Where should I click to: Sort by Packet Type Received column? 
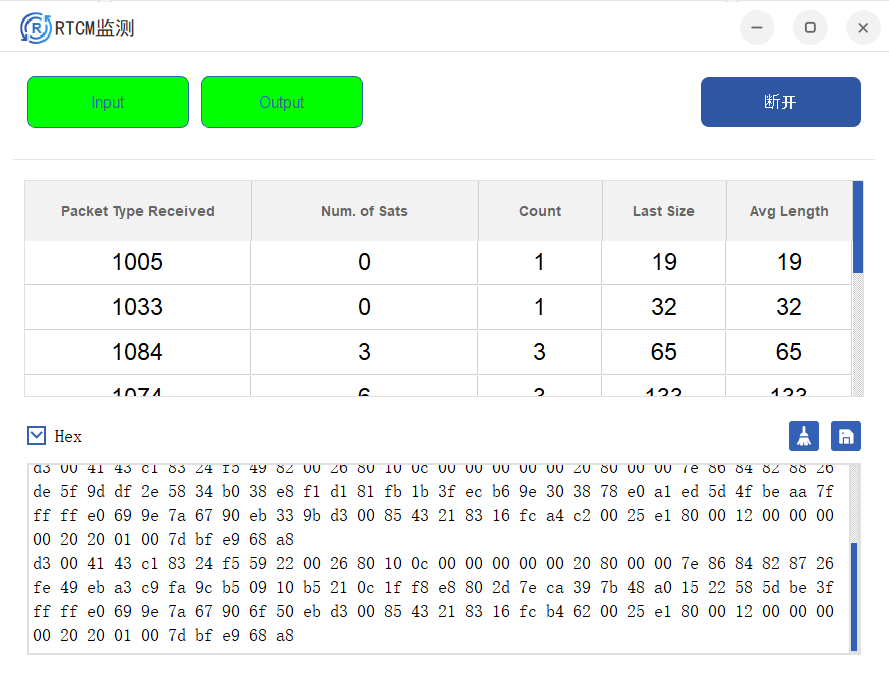(138, 211)
